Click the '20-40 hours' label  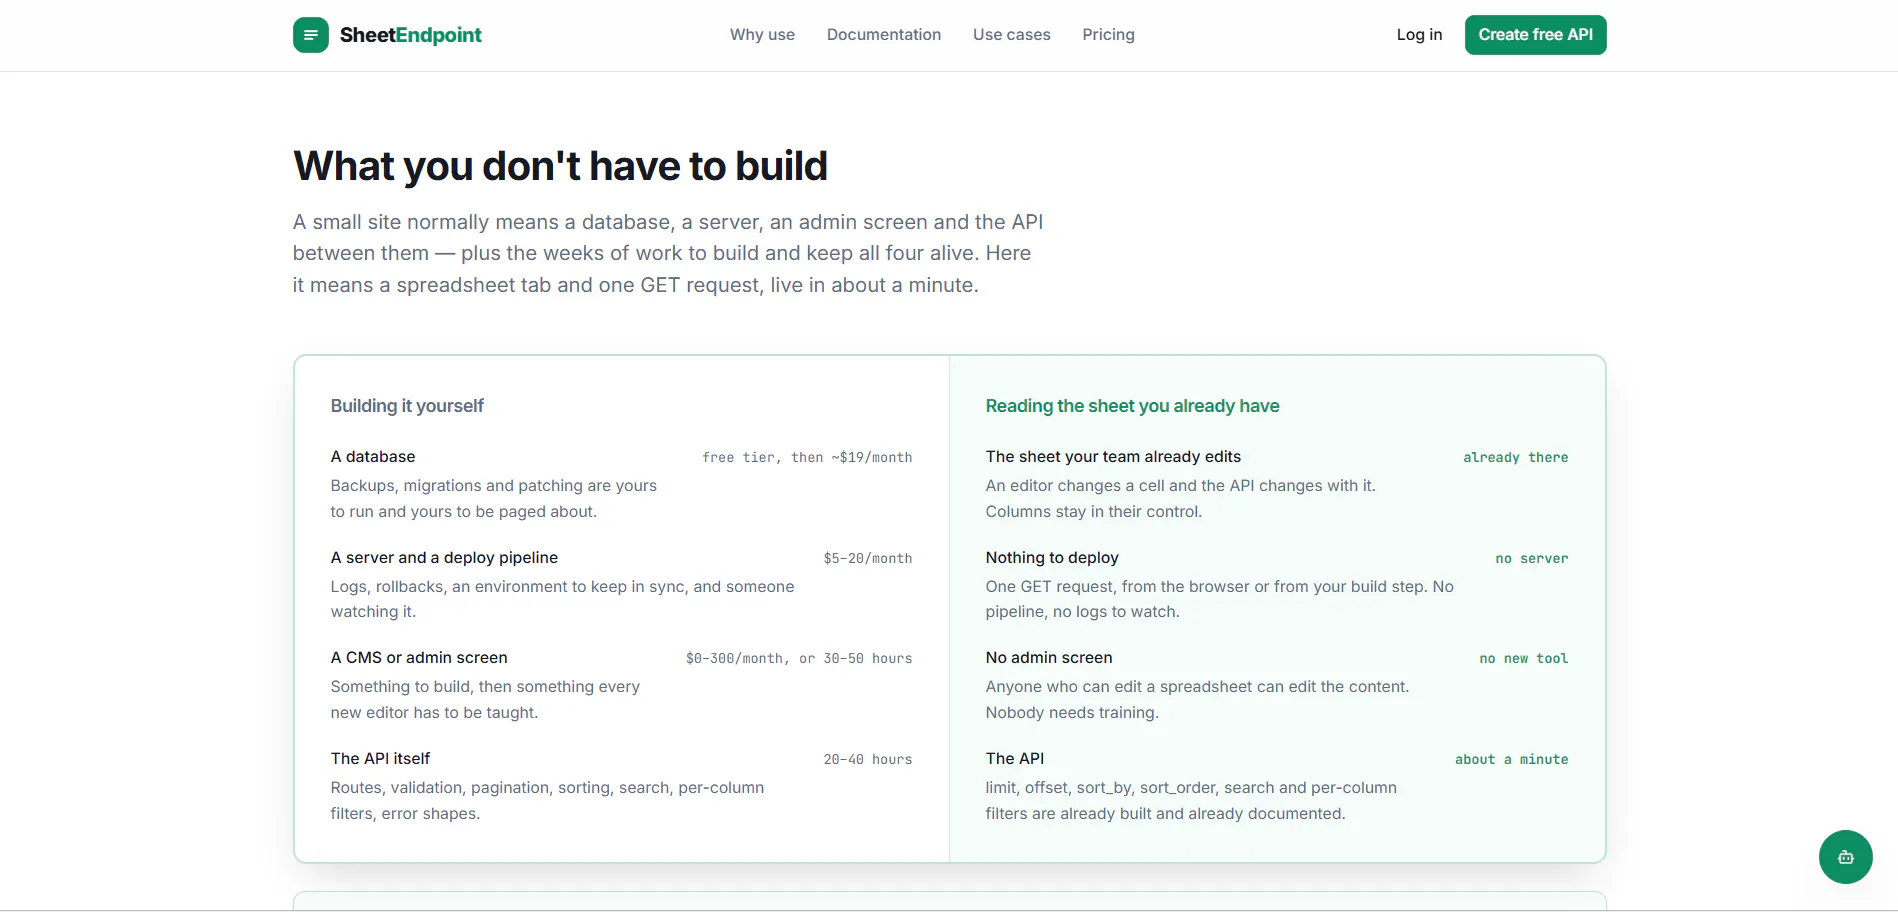[x=868, y=760]
